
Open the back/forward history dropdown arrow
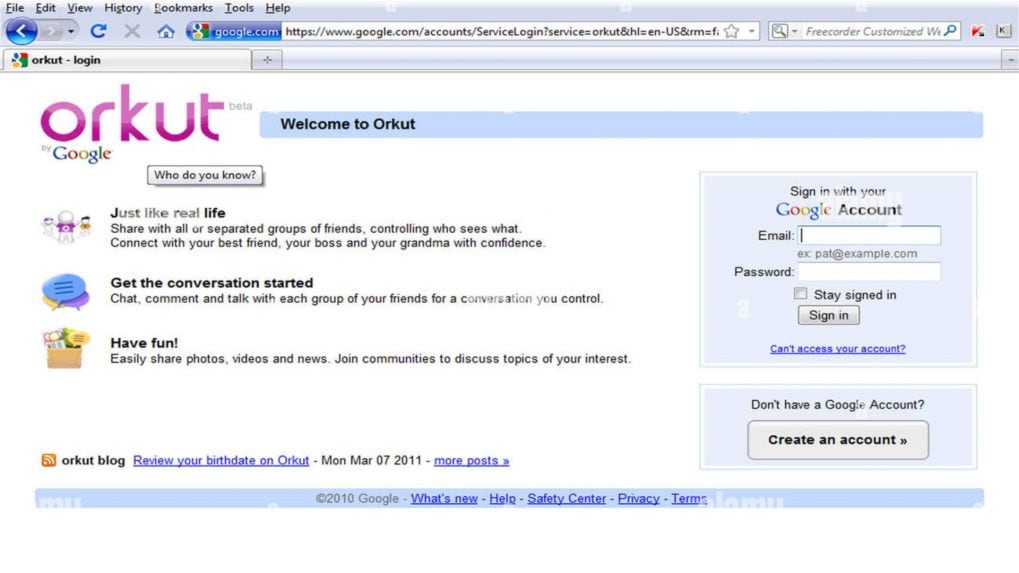tap(71, 31)
